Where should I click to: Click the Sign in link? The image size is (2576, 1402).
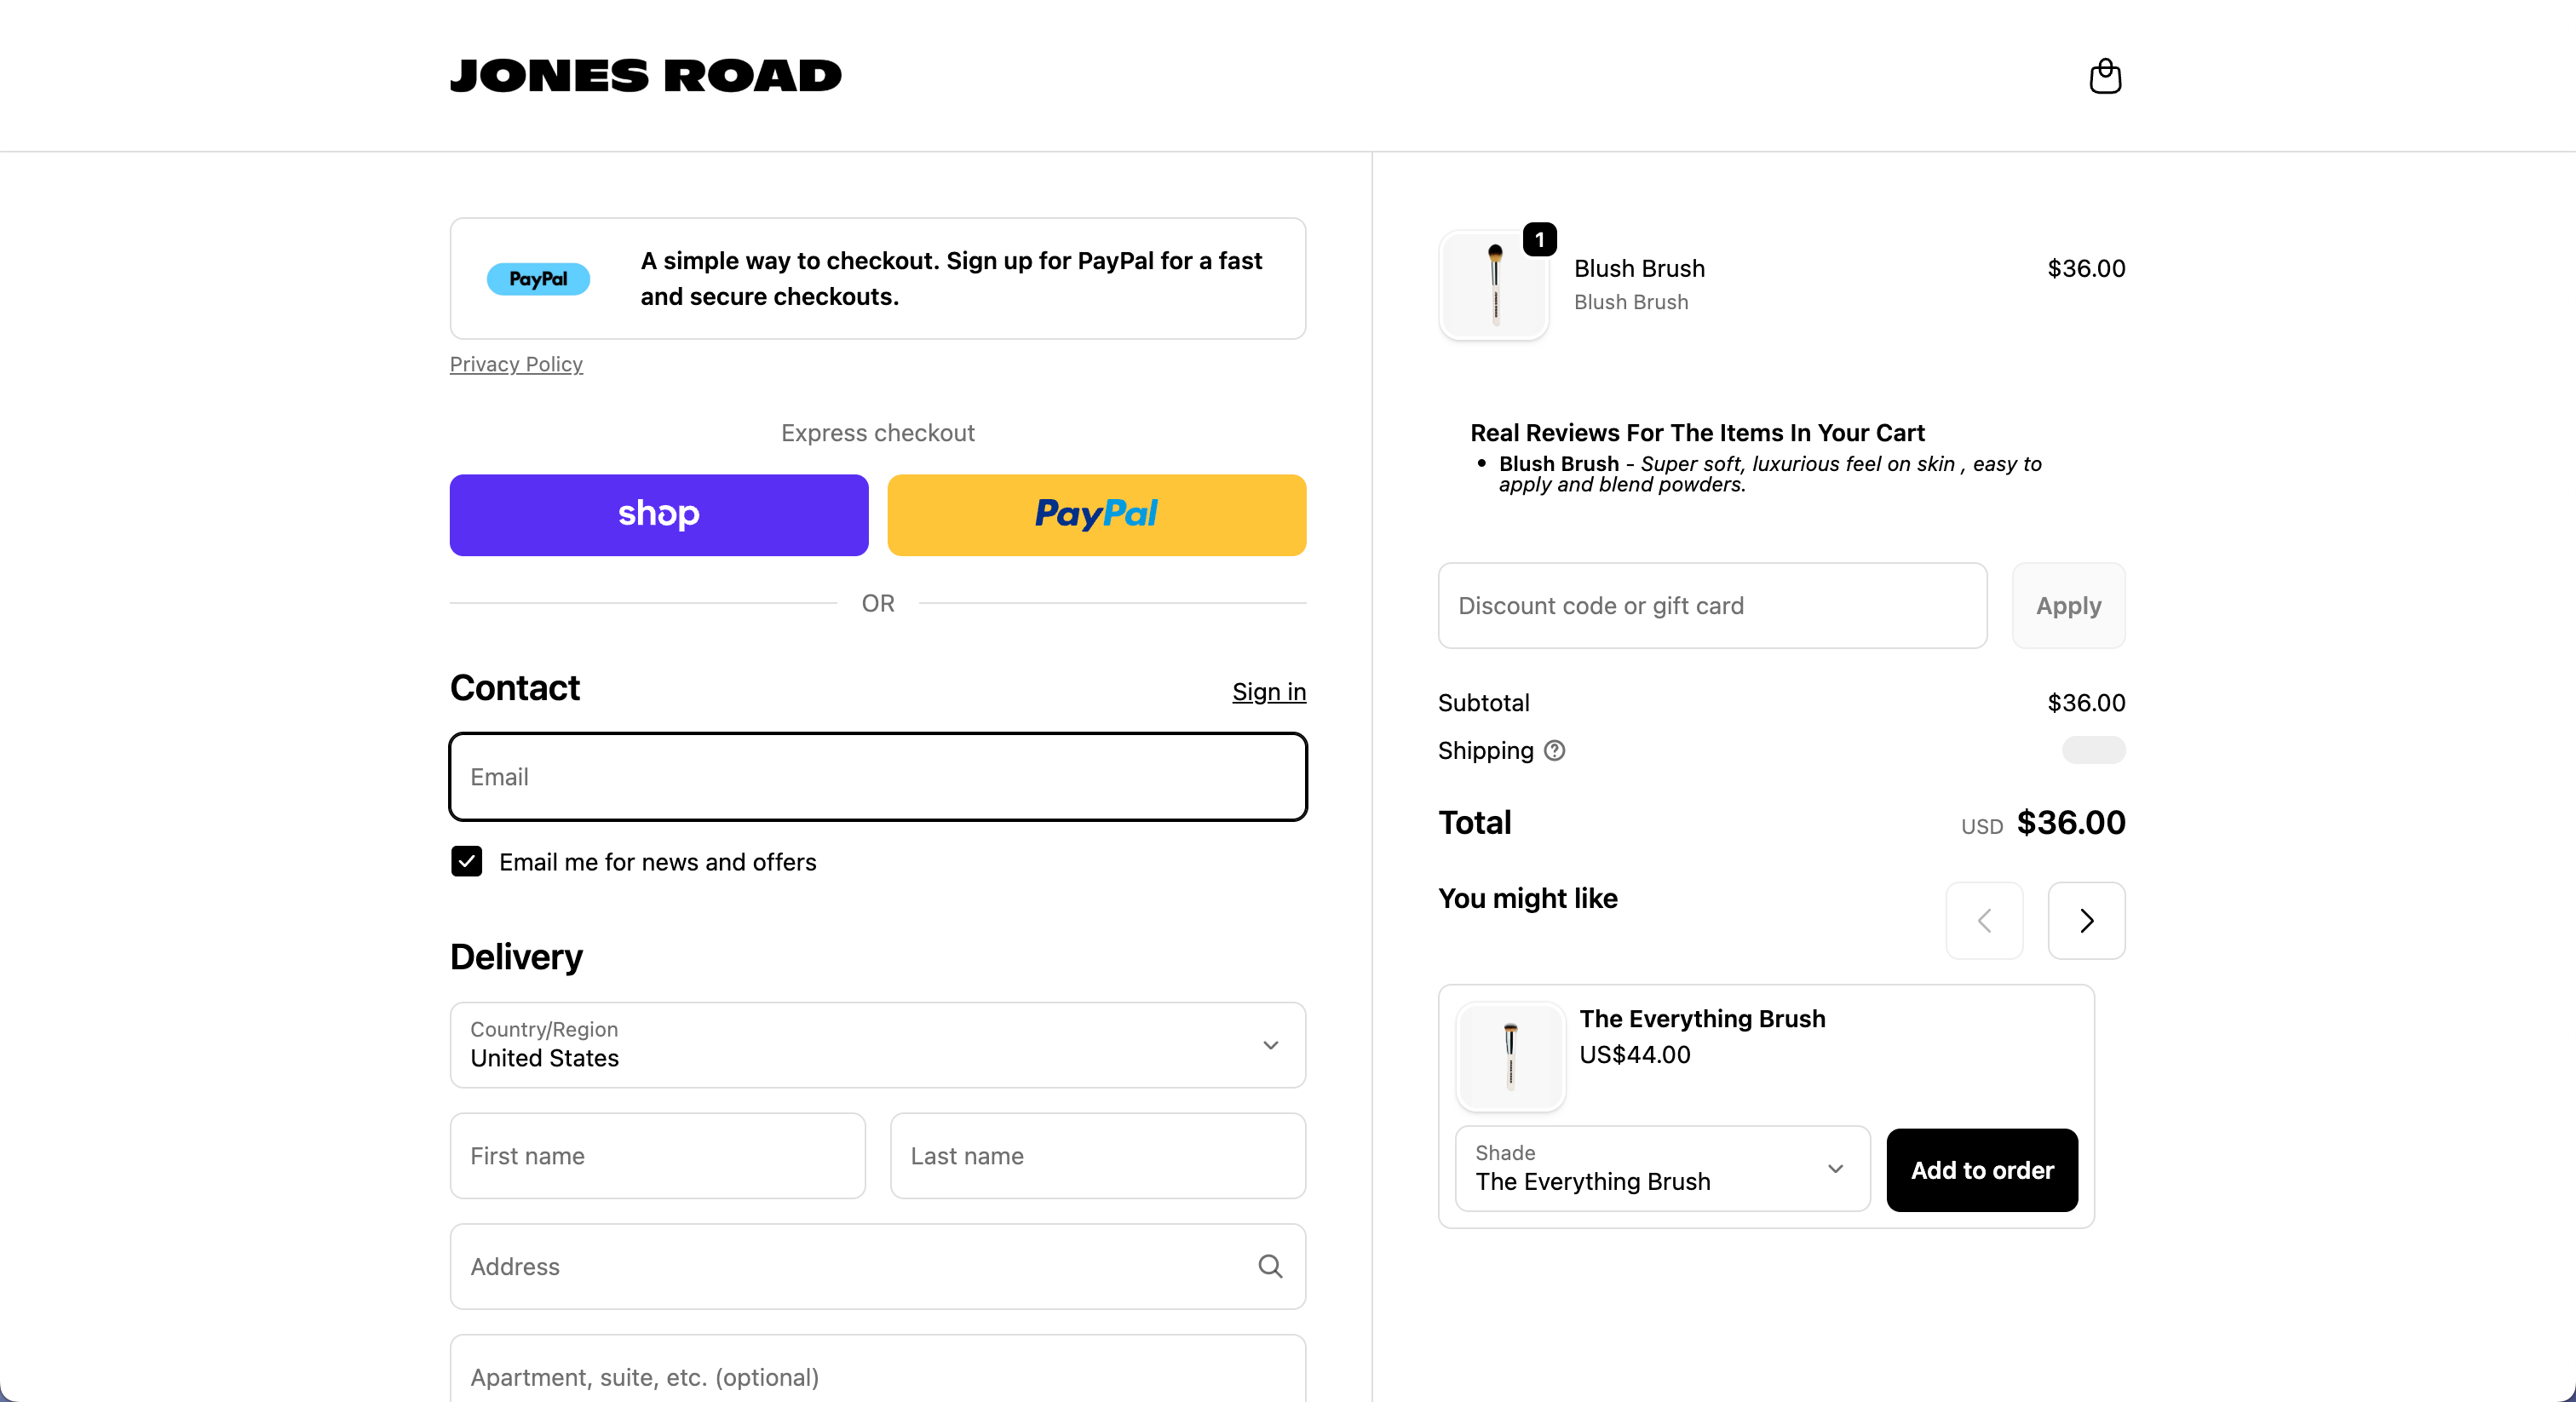1268,691
